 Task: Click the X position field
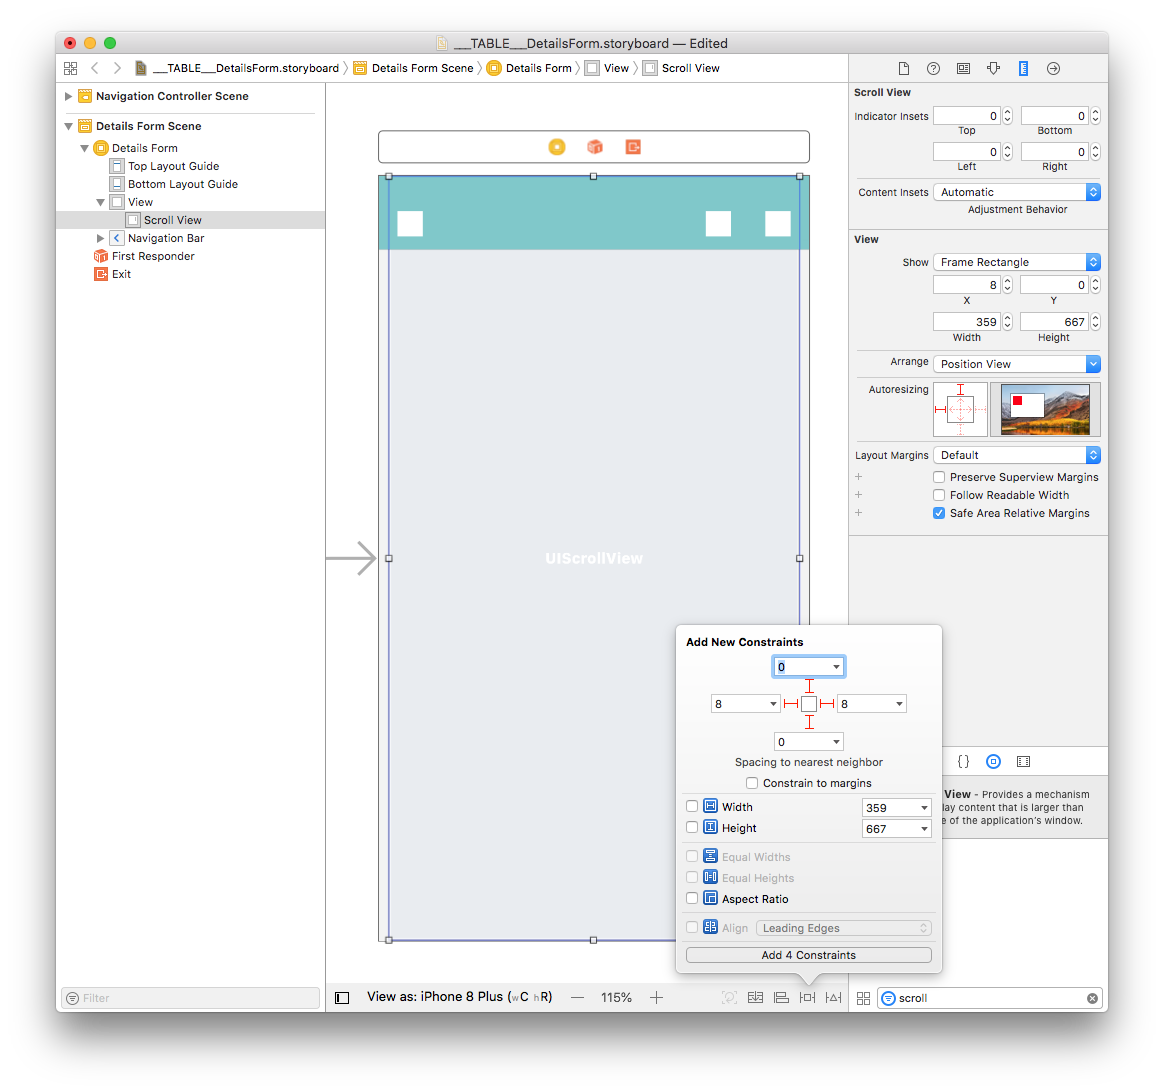(x=967, y=285)
